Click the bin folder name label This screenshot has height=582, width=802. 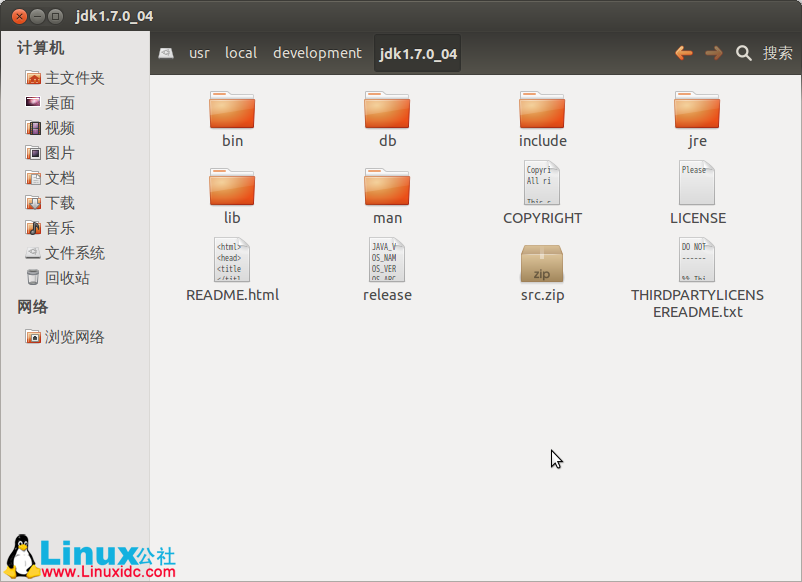click(x=232, y=141)
